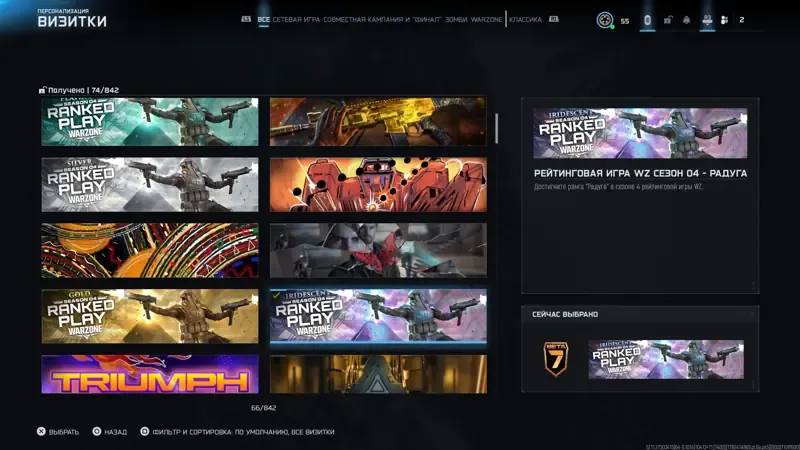Image resolution: width=800 pixels, height=450 pixels.
Task: Select the WARZONE tab
Action: tap(486, 20)
